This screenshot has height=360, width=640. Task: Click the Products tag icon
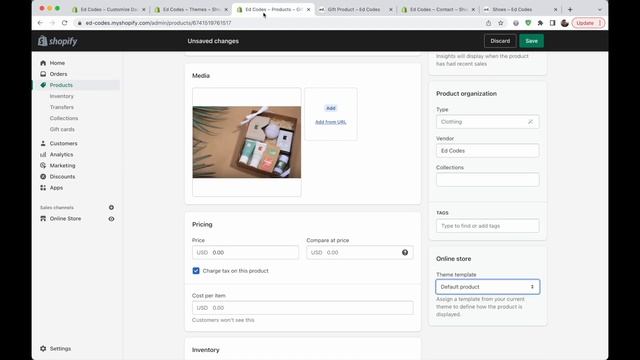click(43, 85)
